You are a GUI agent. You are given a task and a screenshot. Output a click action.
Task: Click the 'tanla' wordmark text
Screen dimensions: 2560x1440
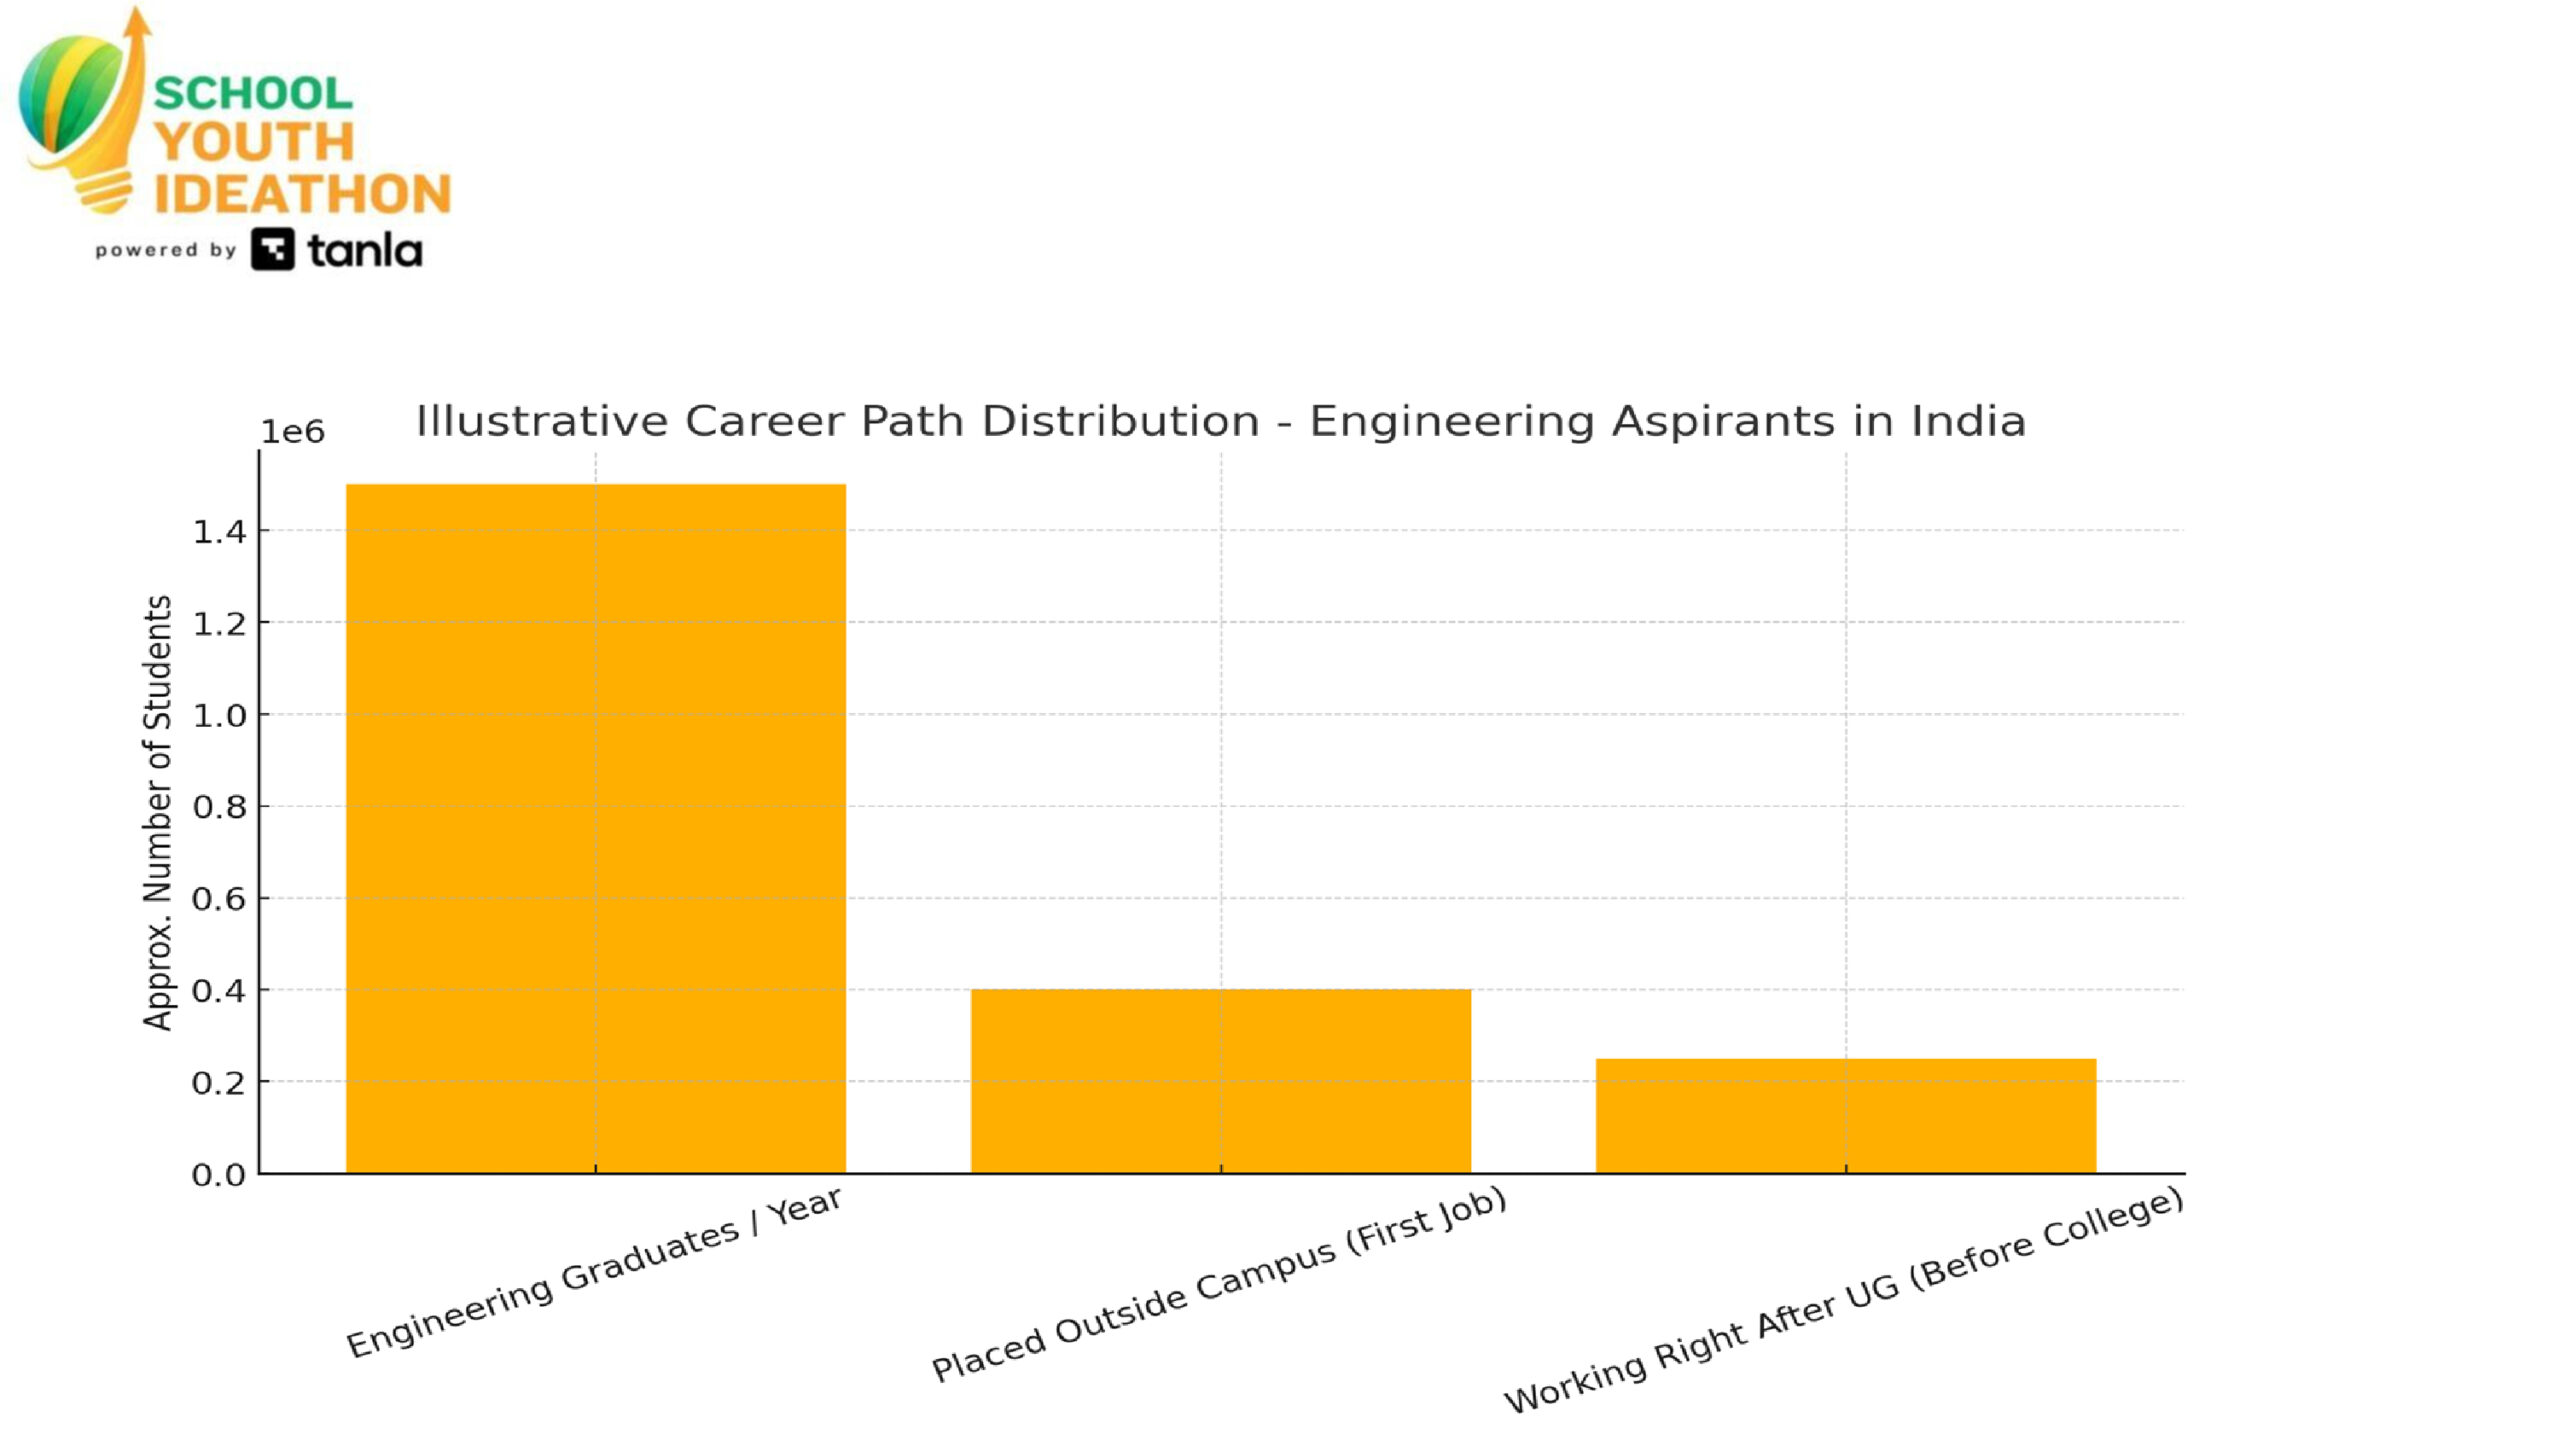coord(364,251)
